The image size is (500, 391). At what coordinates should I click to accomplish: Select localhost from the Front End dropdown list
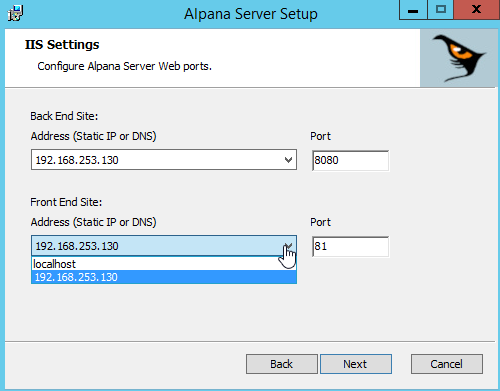click(164, 264)
